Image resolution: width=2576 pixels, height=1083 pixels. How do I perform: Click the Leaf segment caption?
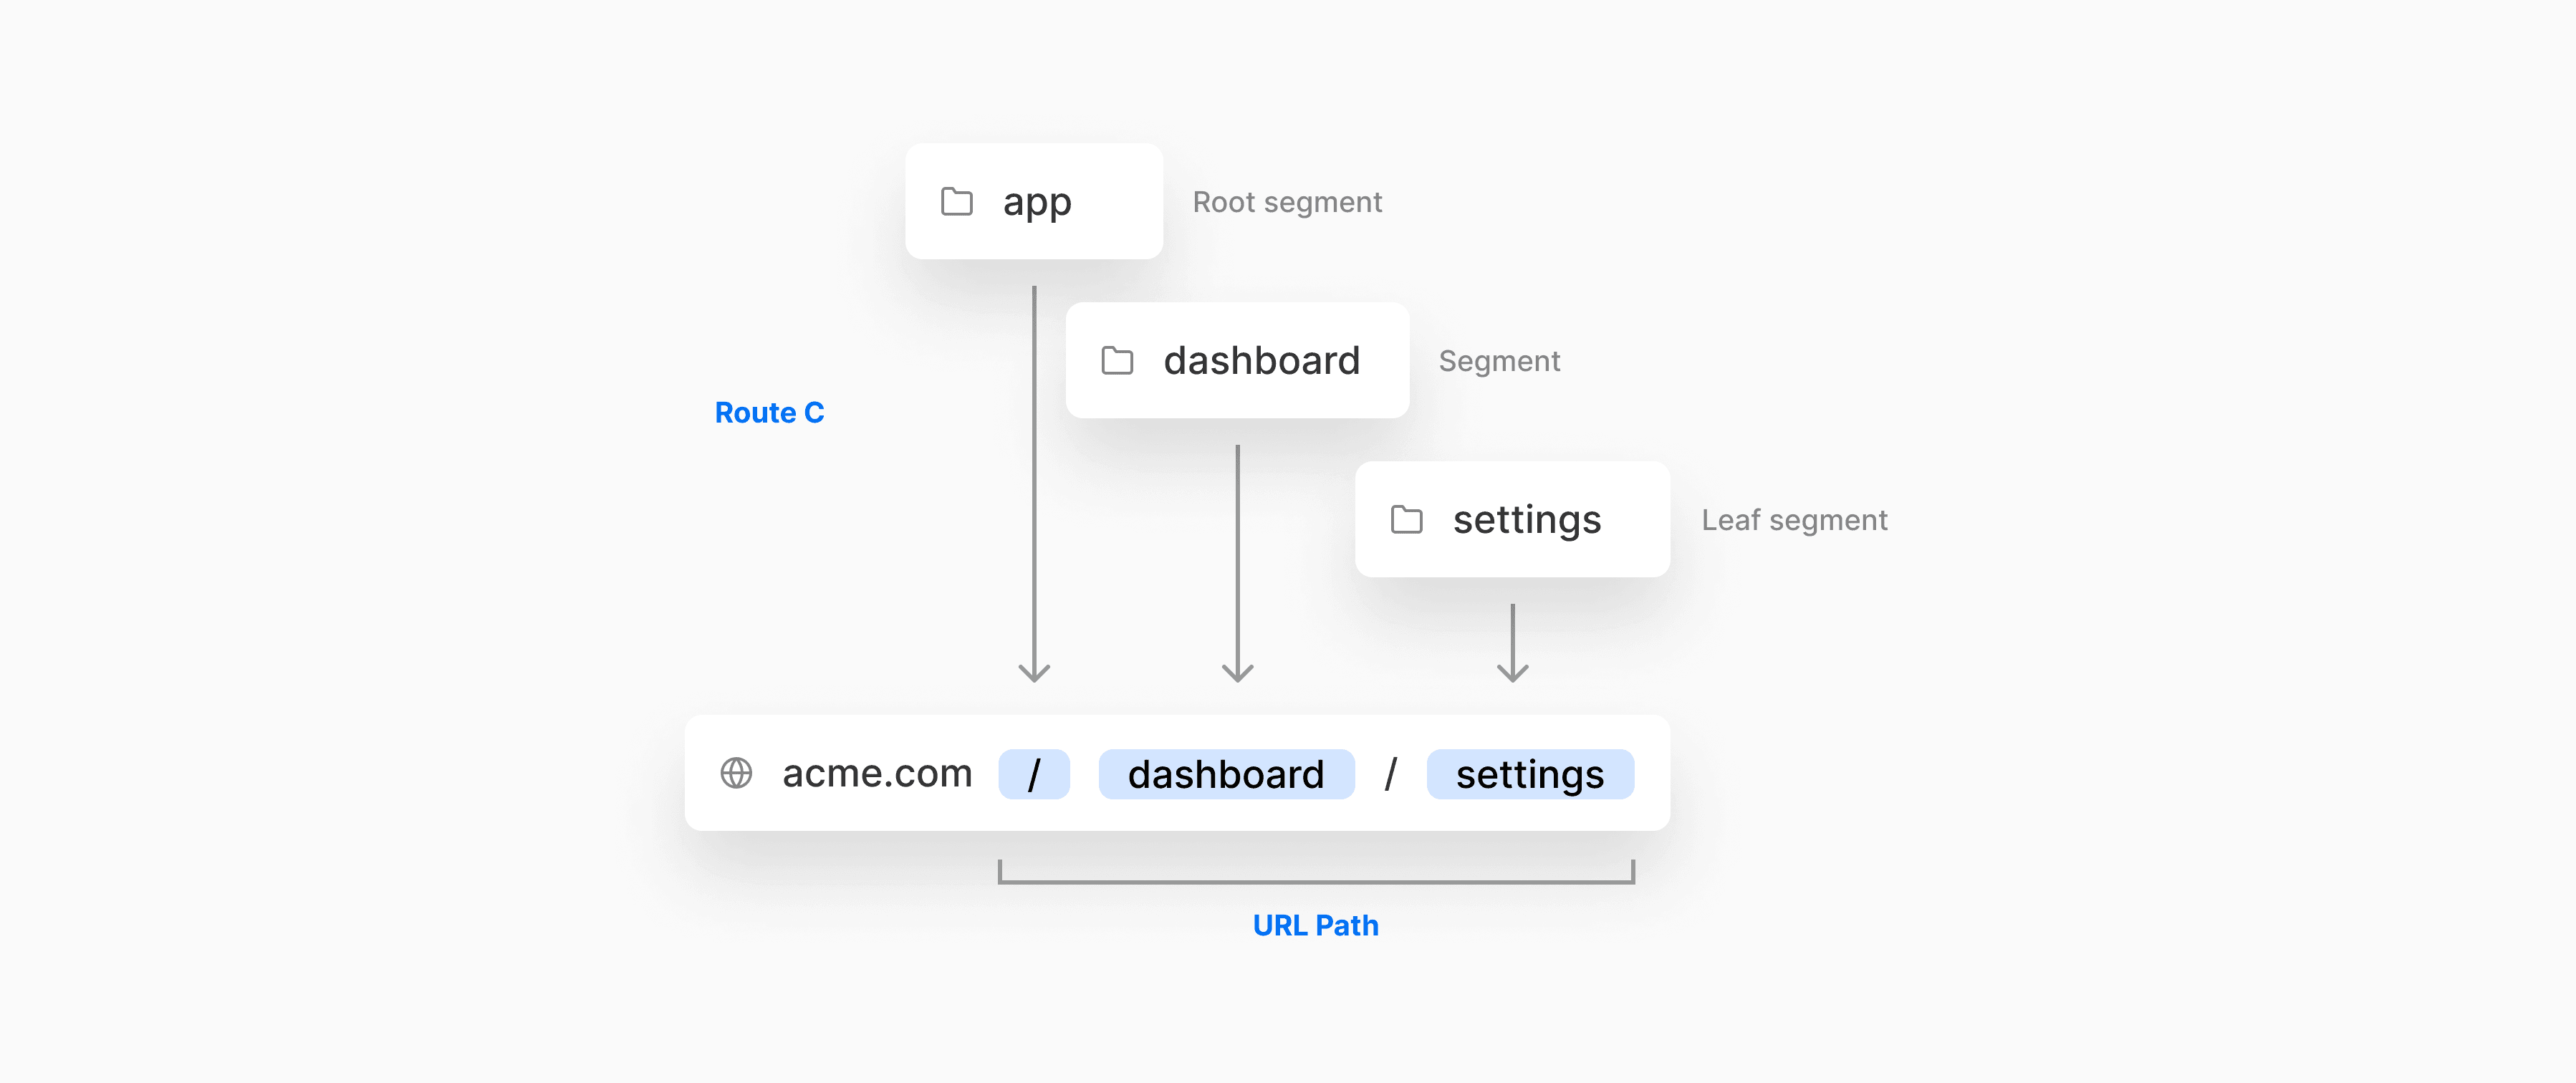pyautogui.click(x=1795, y=520)
